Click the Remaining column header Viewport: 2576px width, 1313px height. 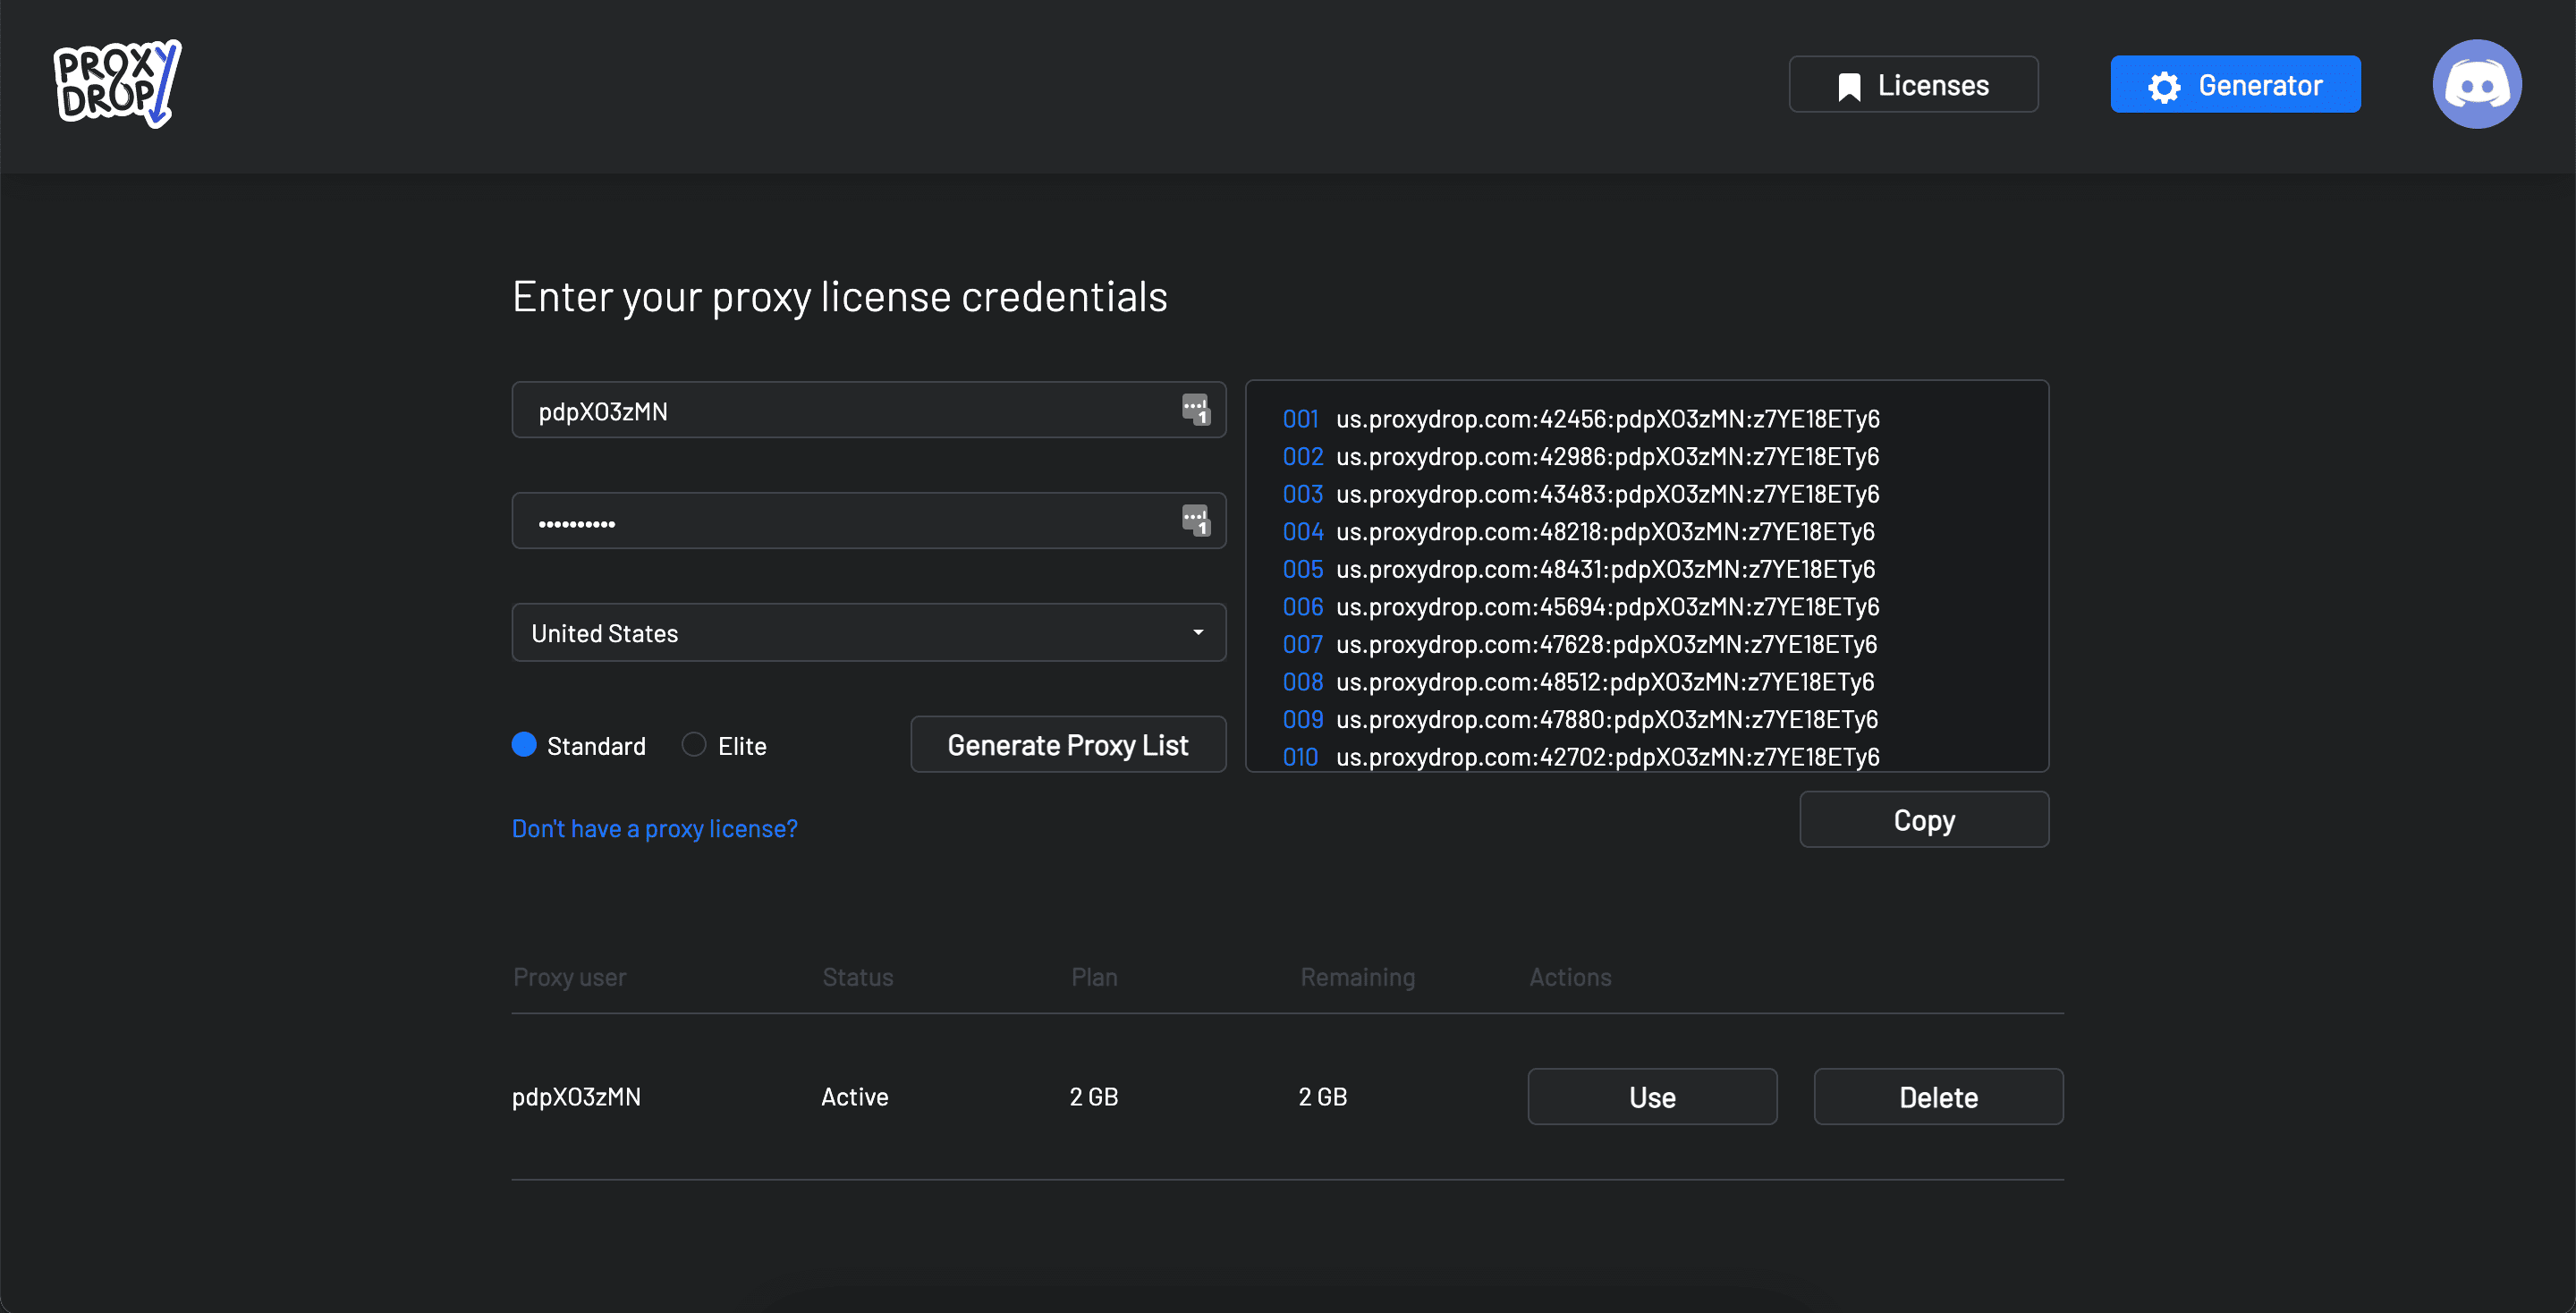pyautogui.click(x=1357, y=977)
